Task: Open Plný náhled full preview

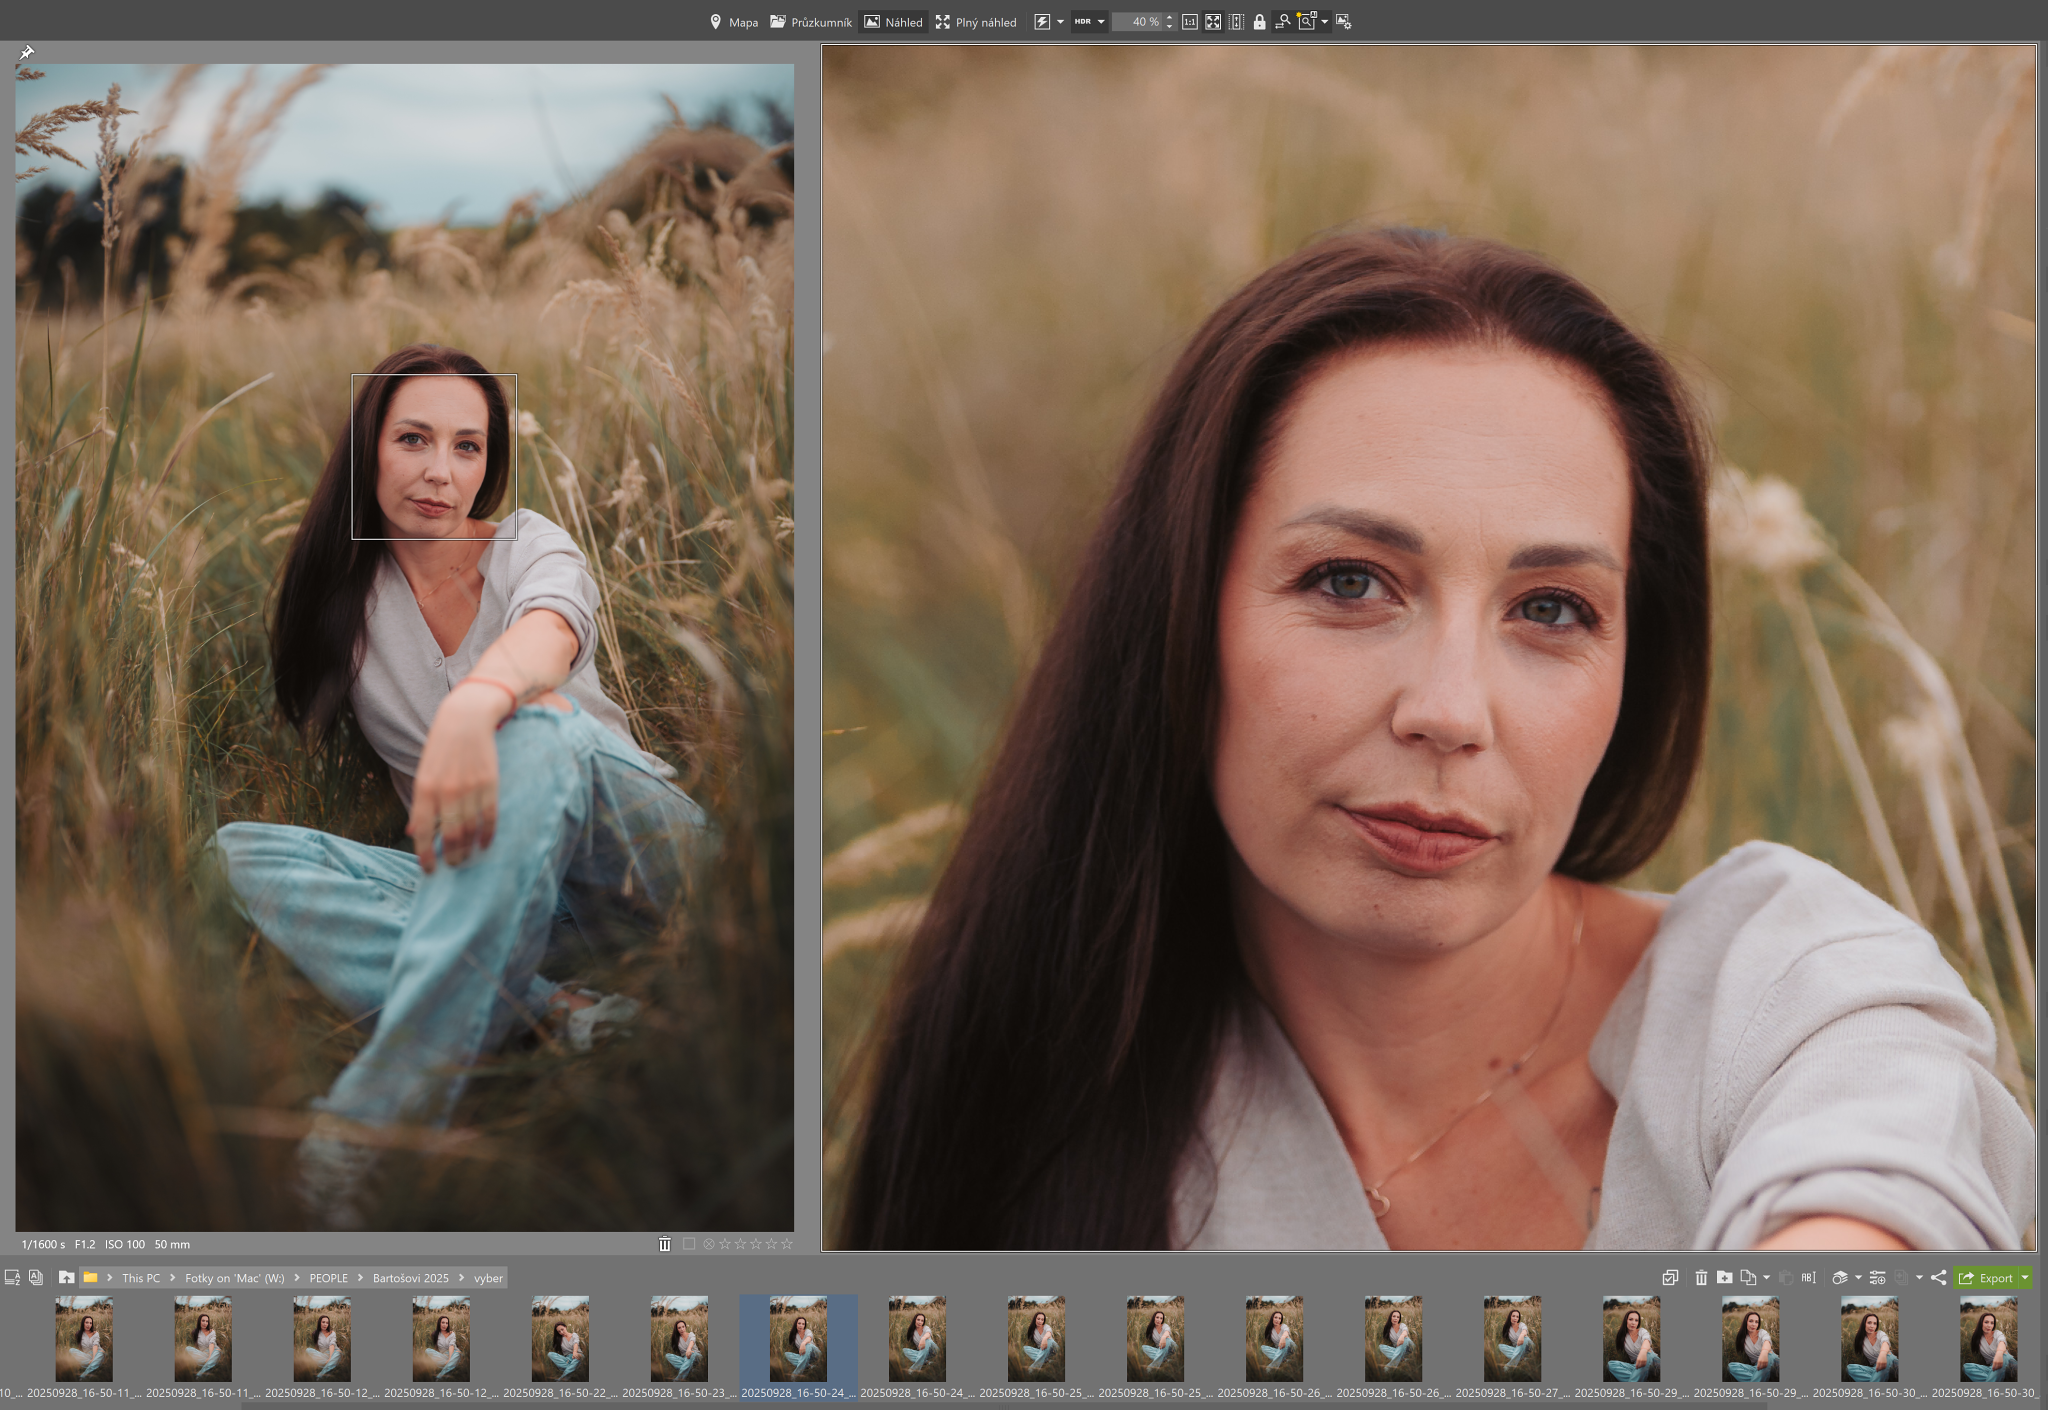Action: [976, 22]
